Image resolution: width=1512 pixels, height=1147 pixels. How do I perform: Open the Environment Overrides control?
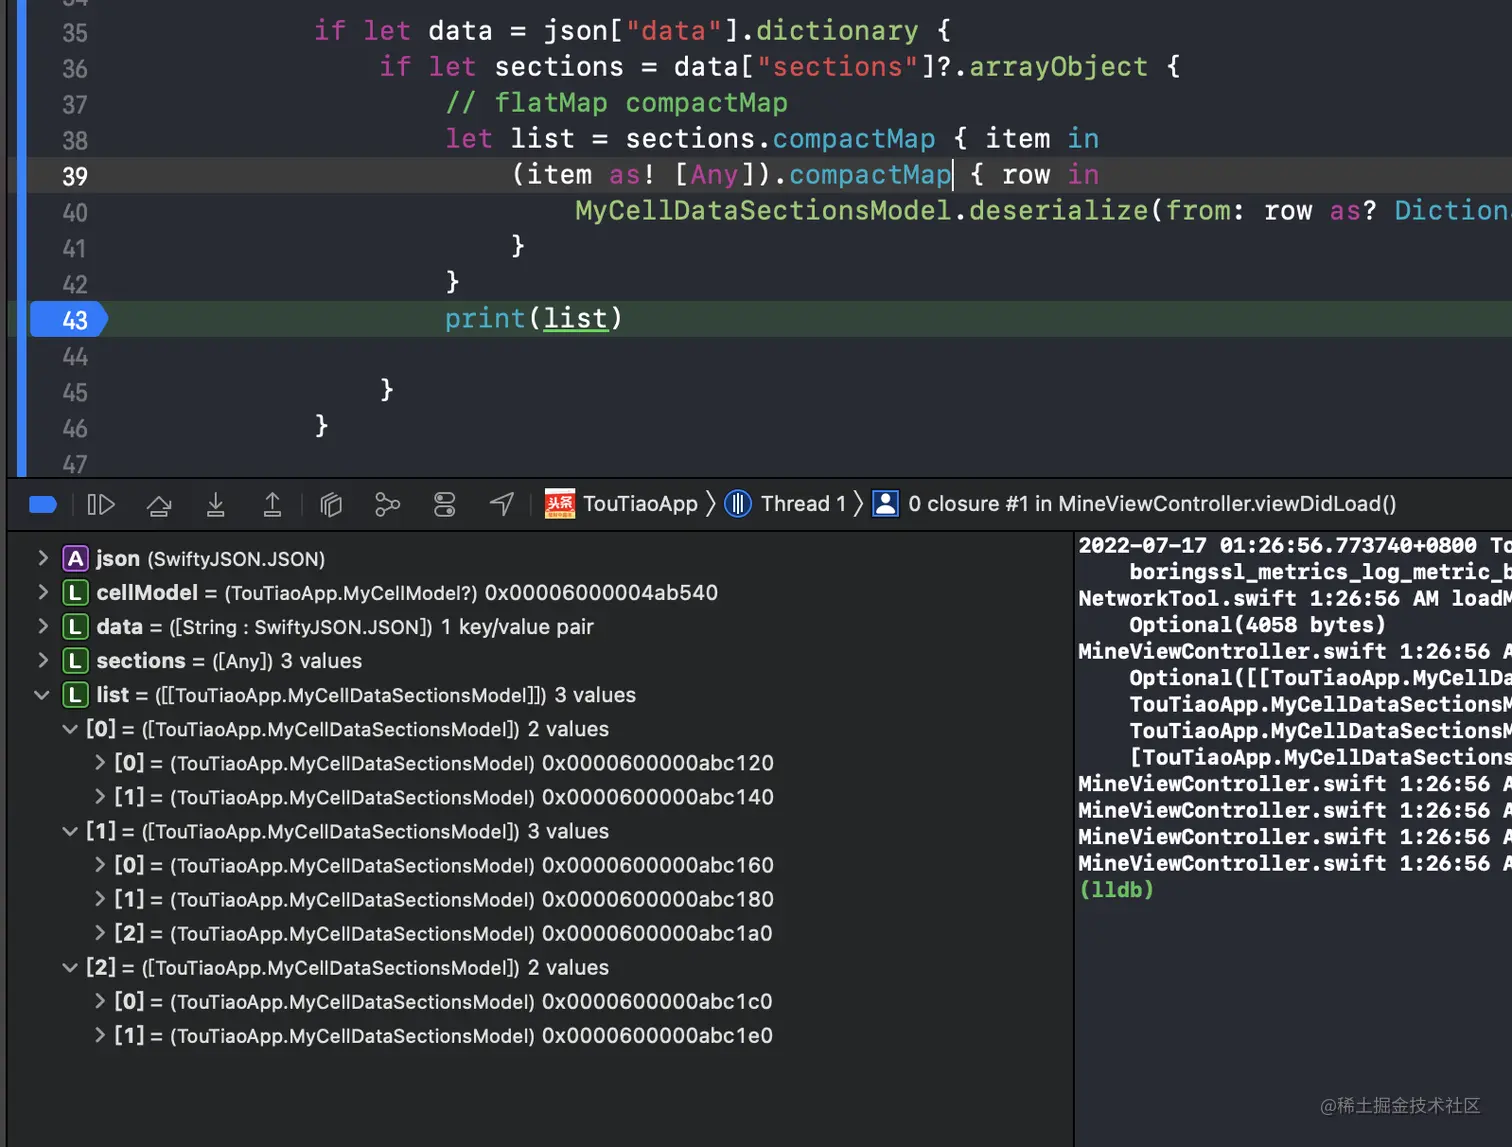(x=445, y=504)
